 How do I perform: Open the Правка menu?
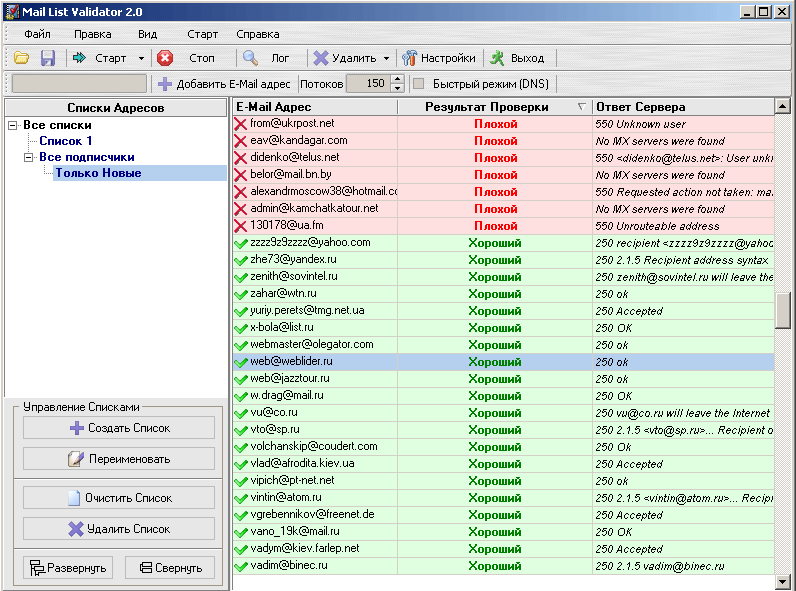coord(92,34)
